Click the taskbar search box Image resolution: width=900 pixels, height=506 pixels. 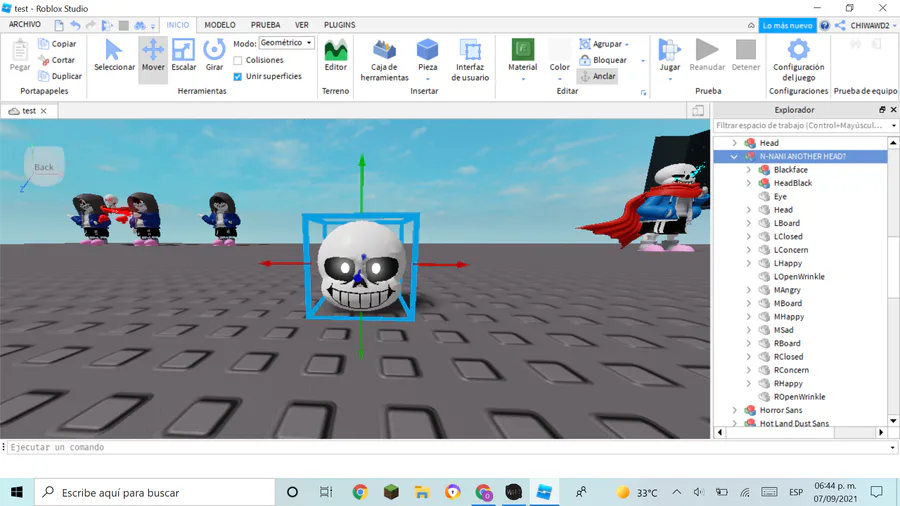[155, 492]
